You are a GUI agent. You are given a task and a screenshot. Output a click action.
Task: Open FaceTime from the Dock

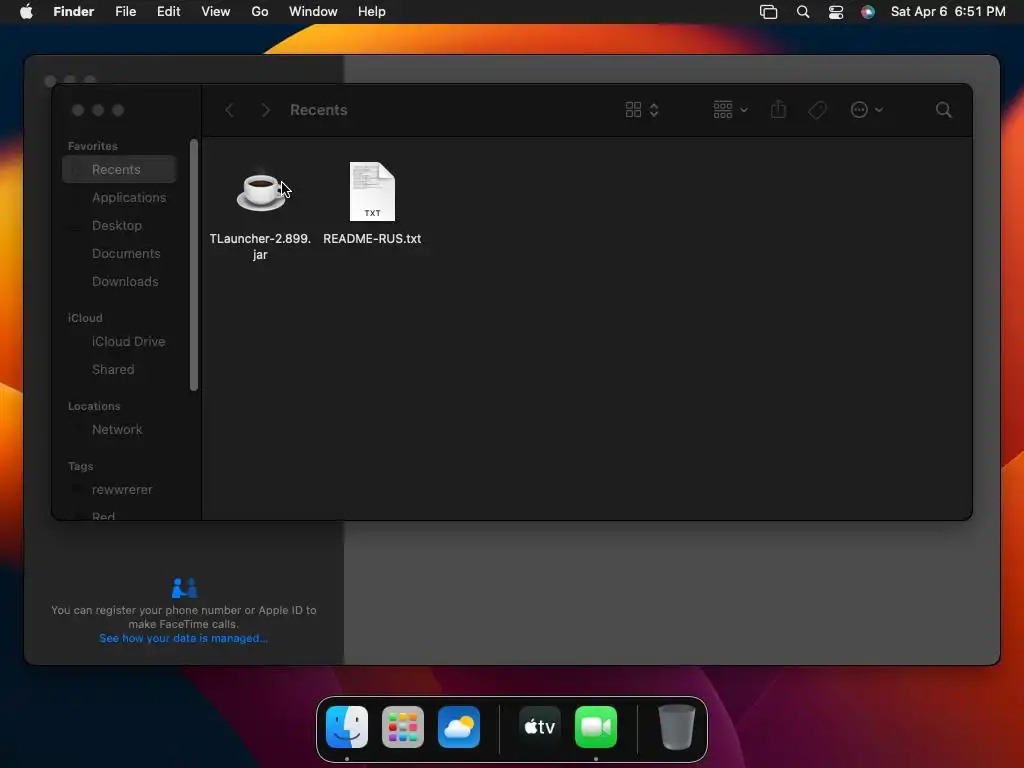click(596, 727)
